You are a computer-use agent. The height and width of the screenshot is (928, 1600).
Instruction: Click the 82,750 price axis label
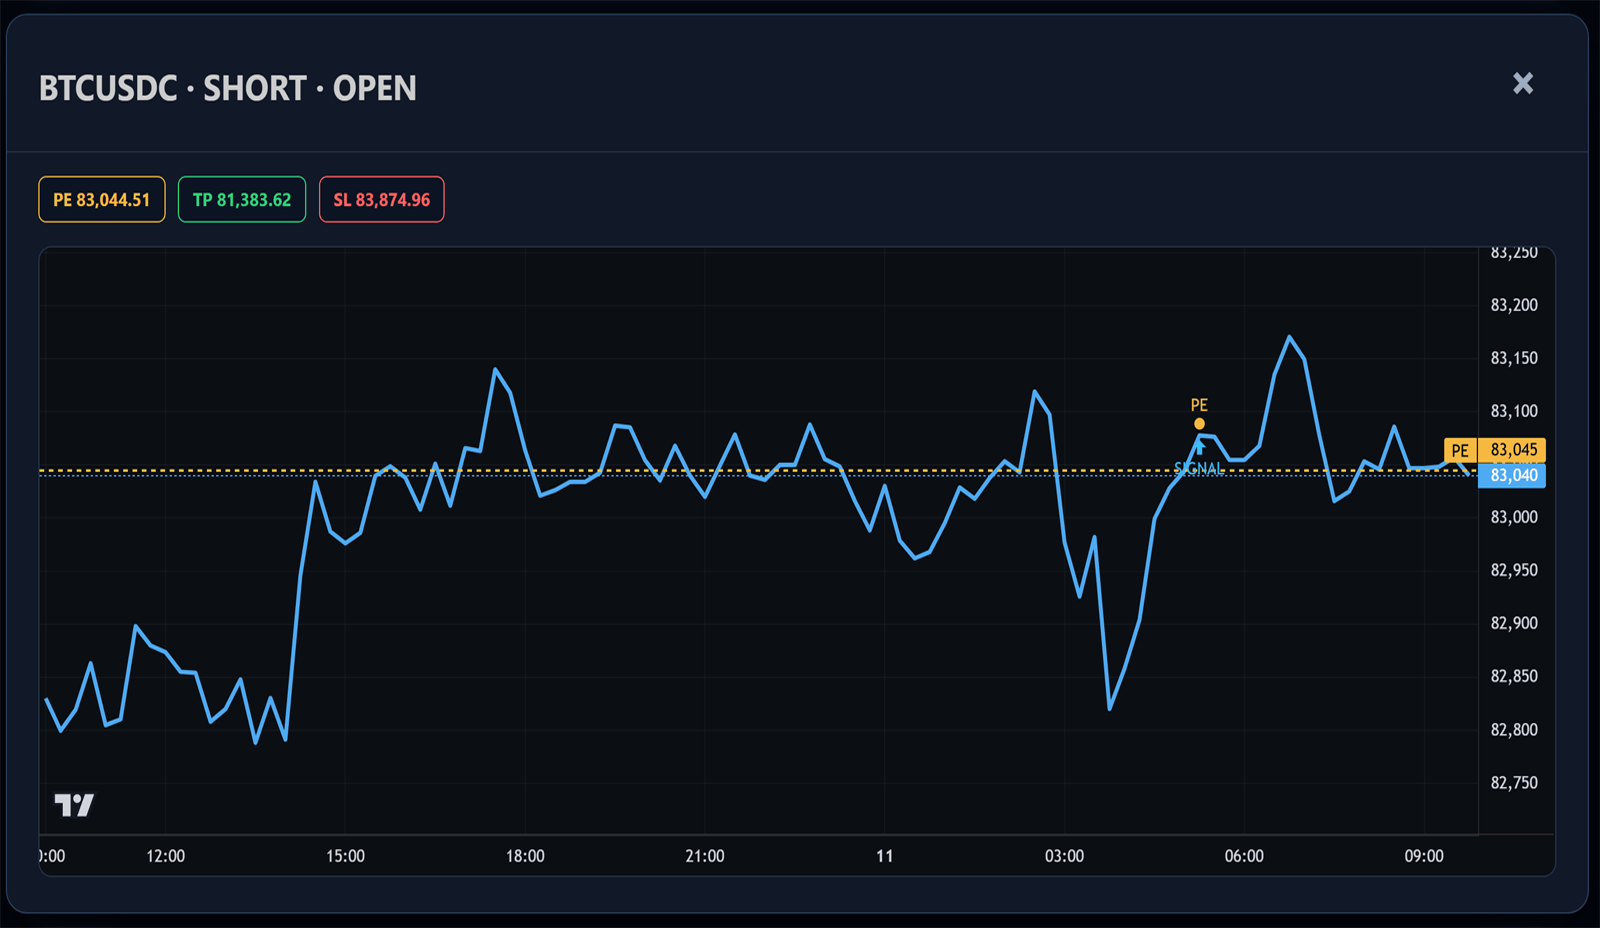[x=1514, y=783]
